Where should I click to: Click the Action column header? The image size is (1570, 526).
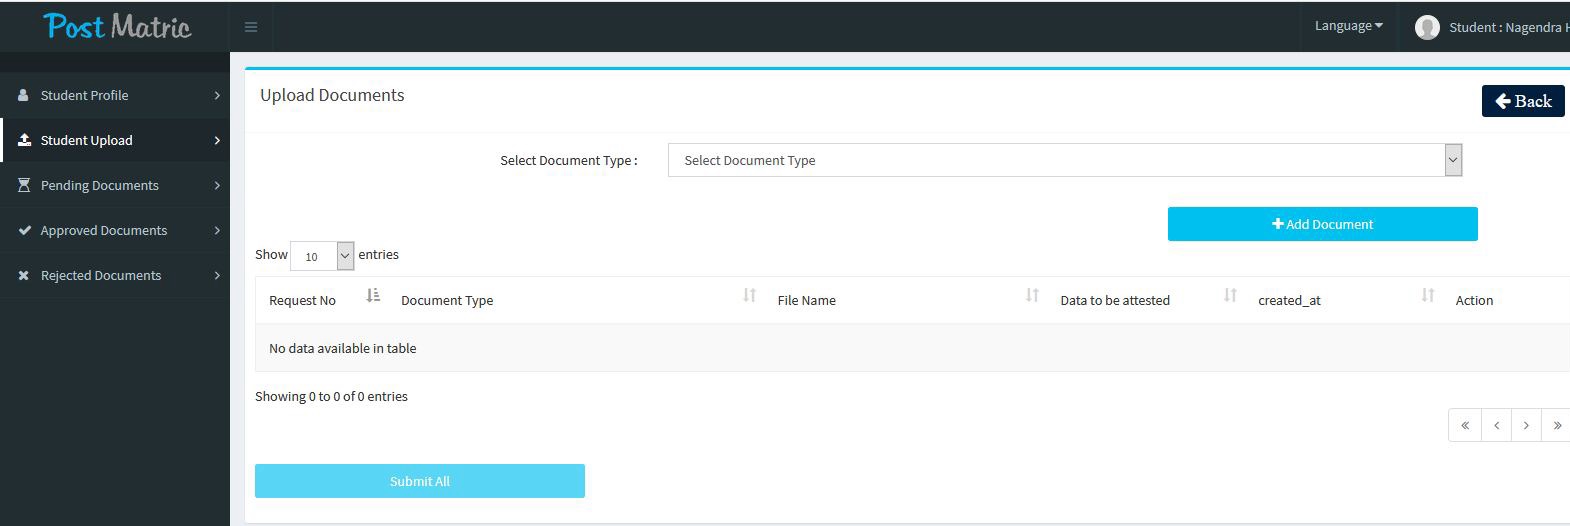(x=1474, y=300)
